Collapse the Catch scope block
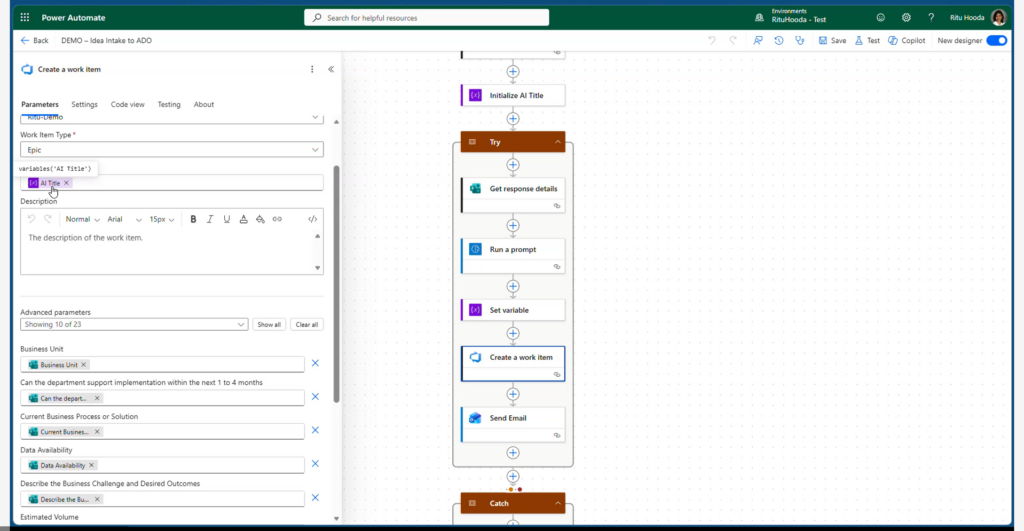 [556, 503]
